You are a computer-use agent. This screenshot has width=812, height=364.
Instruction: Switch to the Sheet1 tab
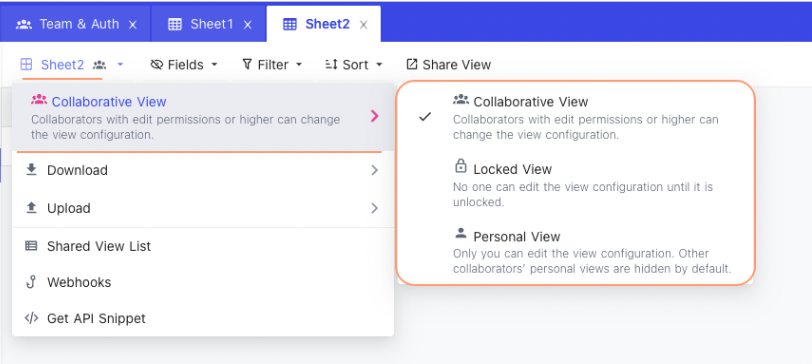coord(210,24)
